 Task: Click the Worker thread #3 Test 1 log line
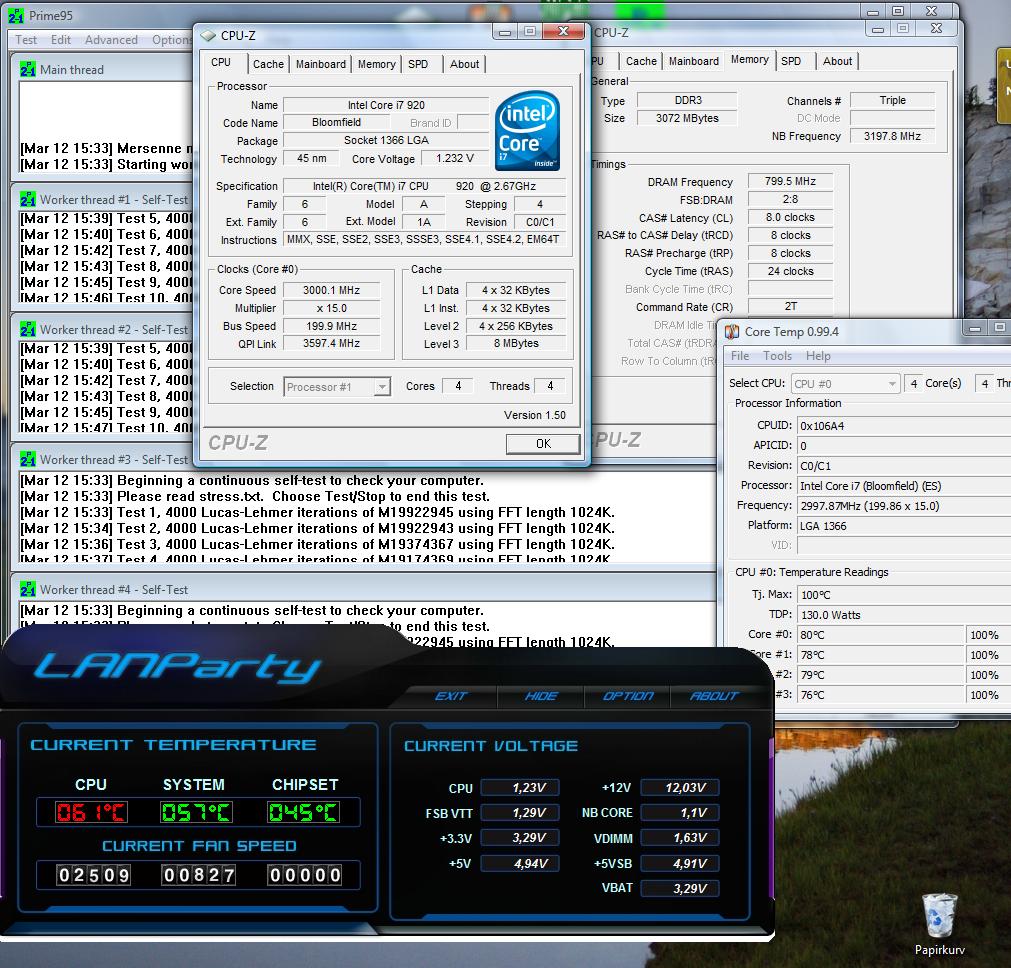pyautogui.click(x=317, y=512)
